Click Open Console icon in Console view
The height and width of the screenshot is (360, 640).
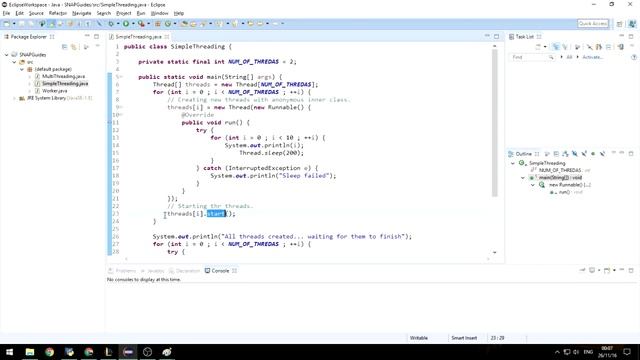click(x=607, y=271)
